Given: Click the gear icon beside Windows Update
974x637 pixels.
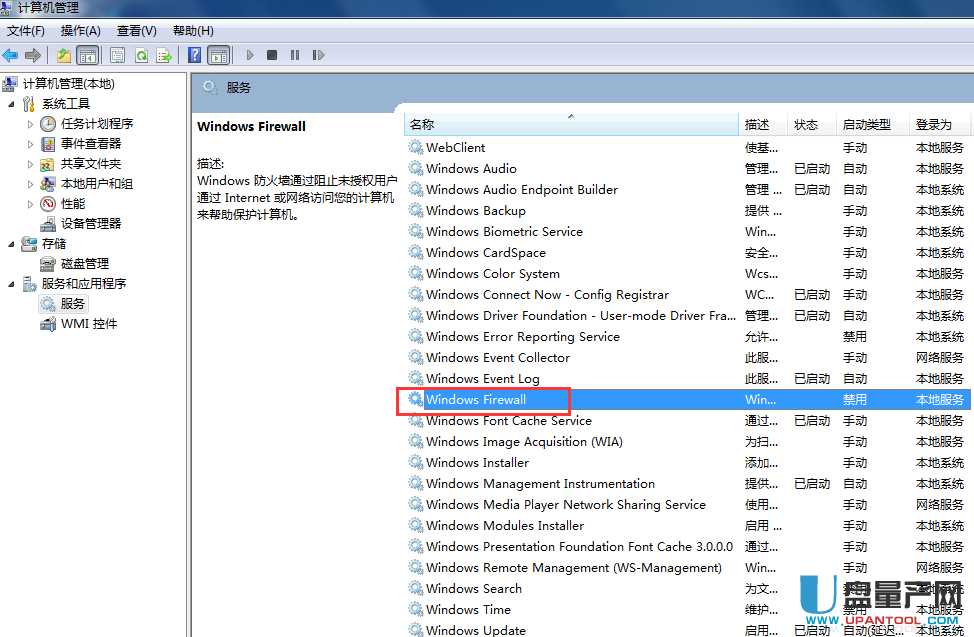Looking at the screenshot, I should point(416,630).
